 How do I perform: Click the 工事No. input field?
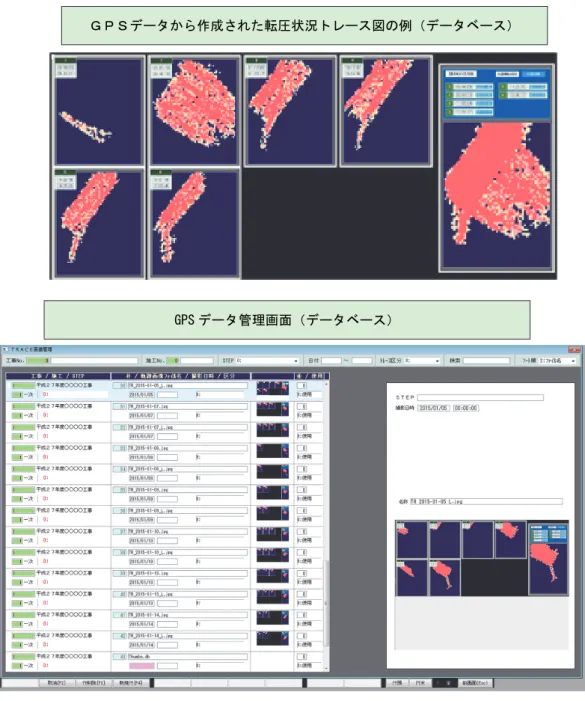pos(94,360)
